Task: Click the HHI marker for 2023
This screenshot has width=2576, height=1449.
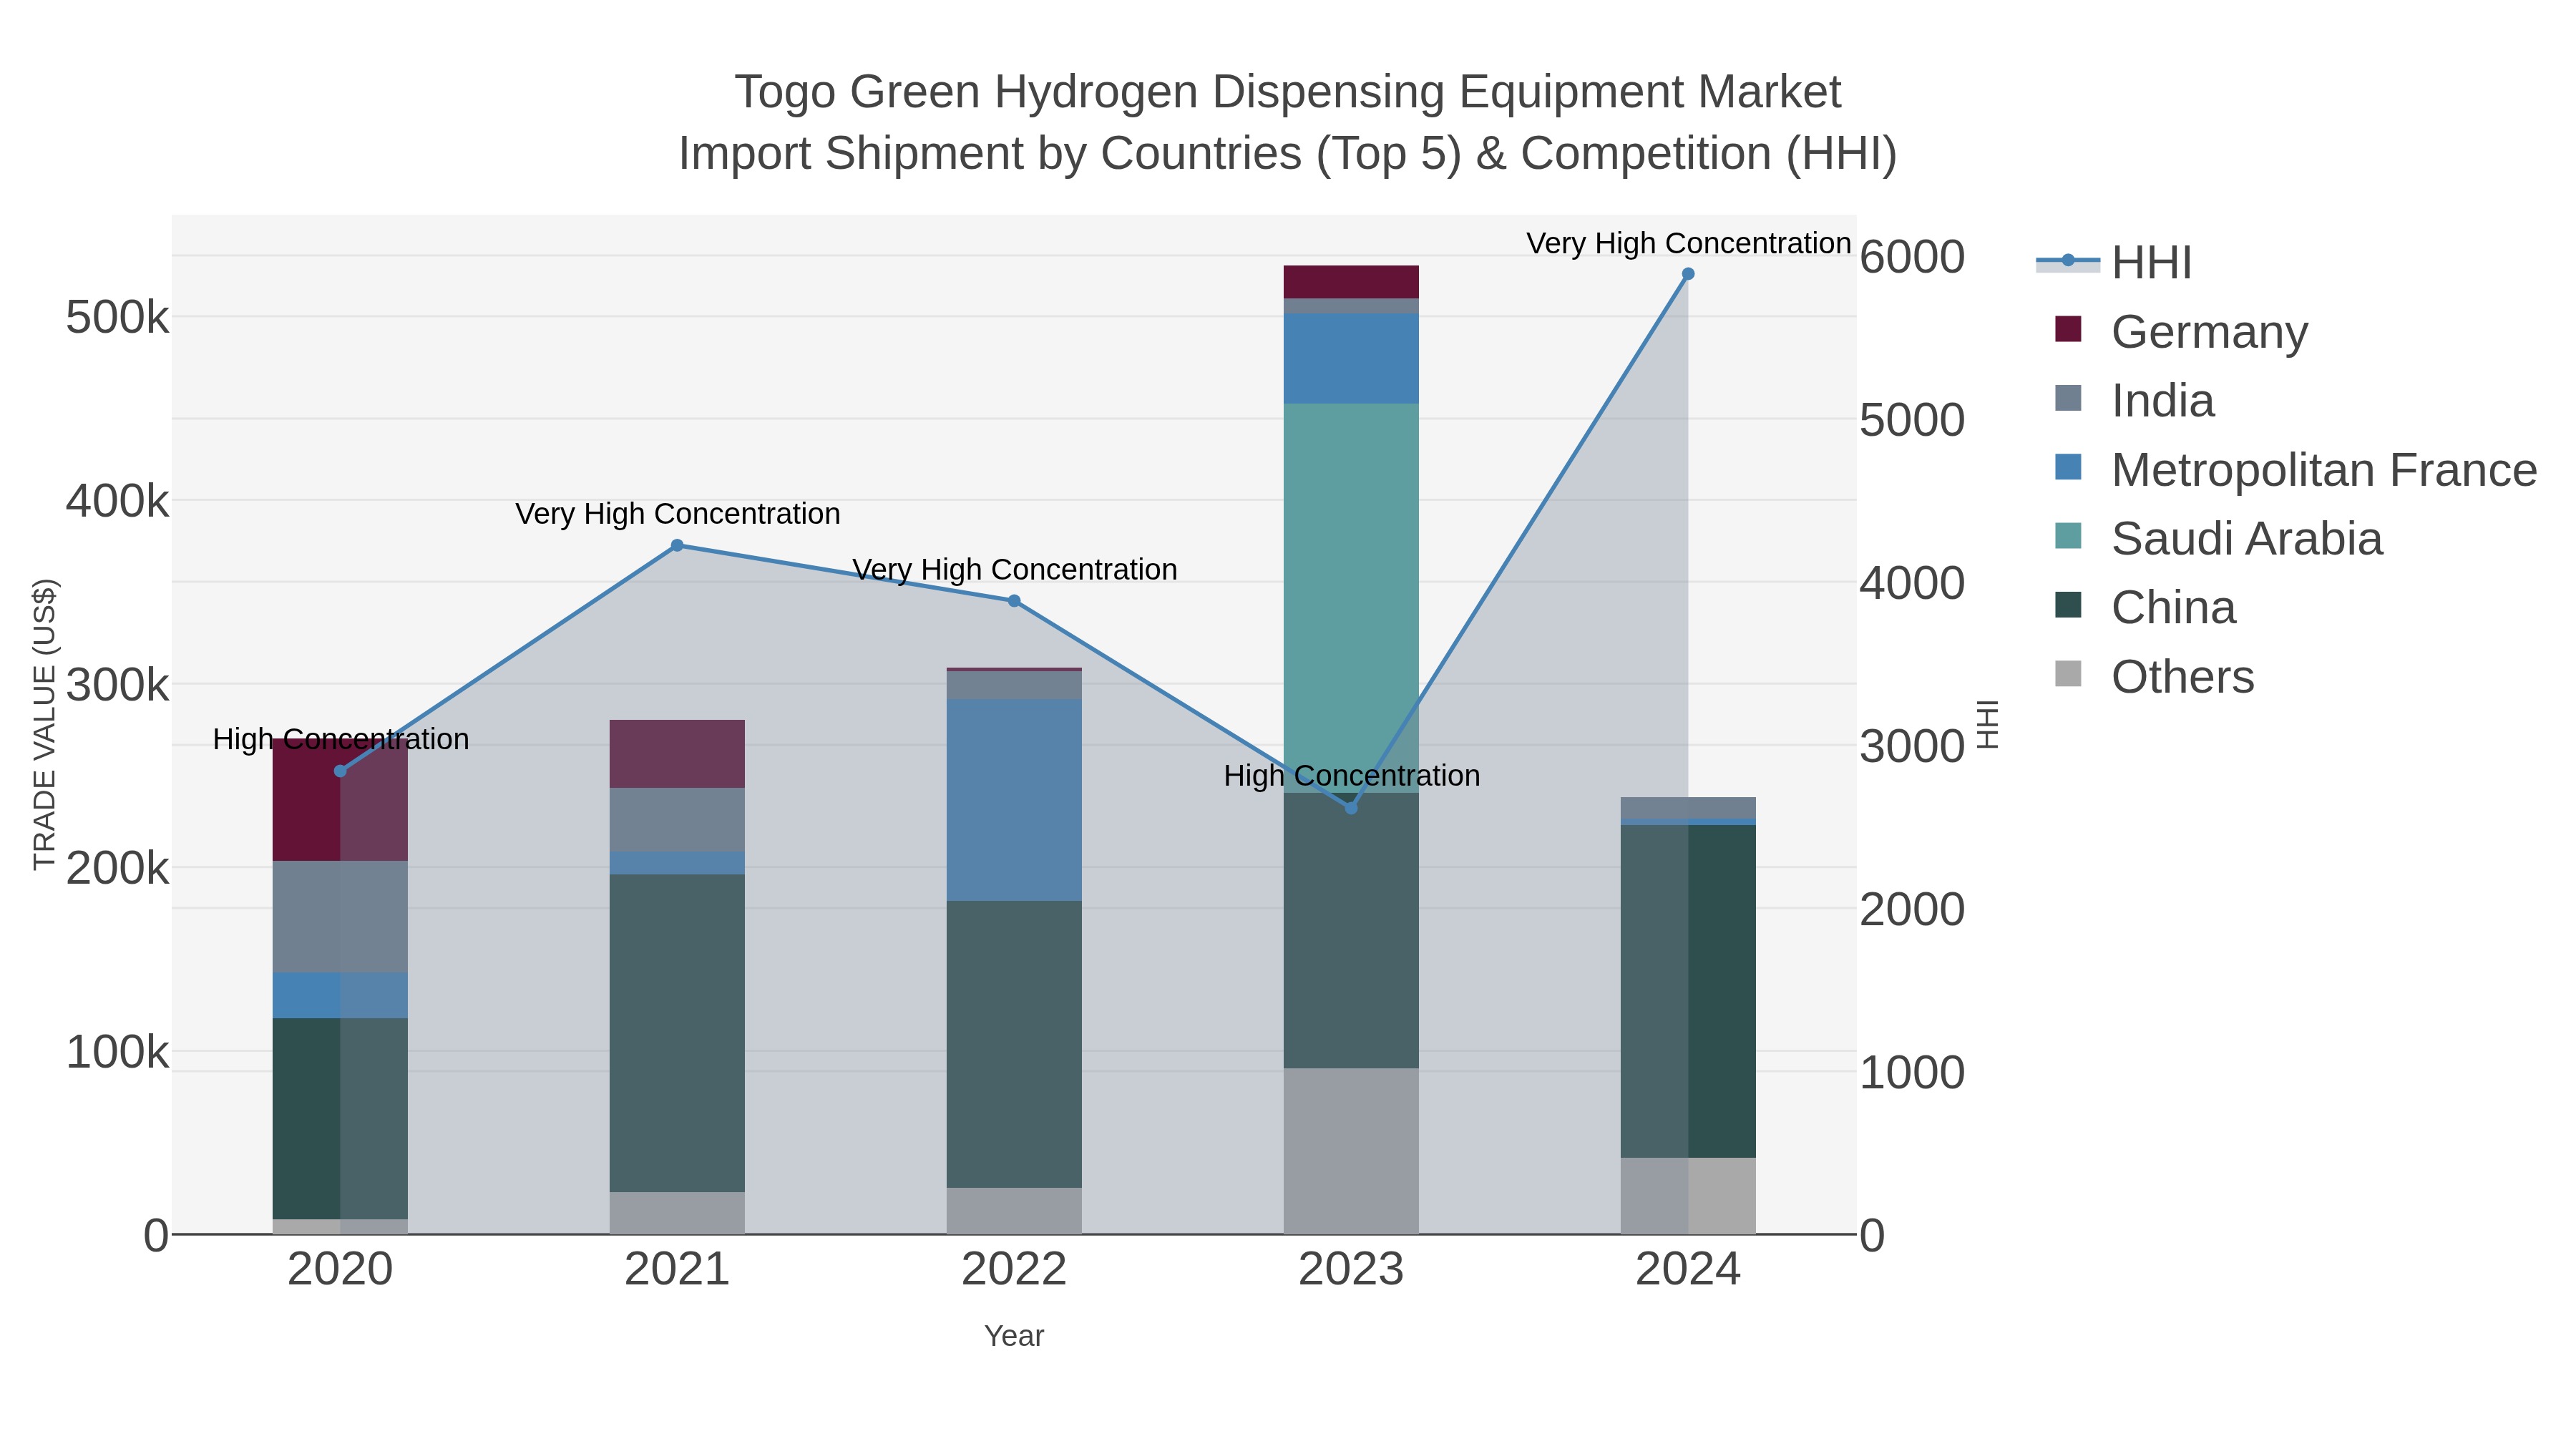Action: (1351, 808)
